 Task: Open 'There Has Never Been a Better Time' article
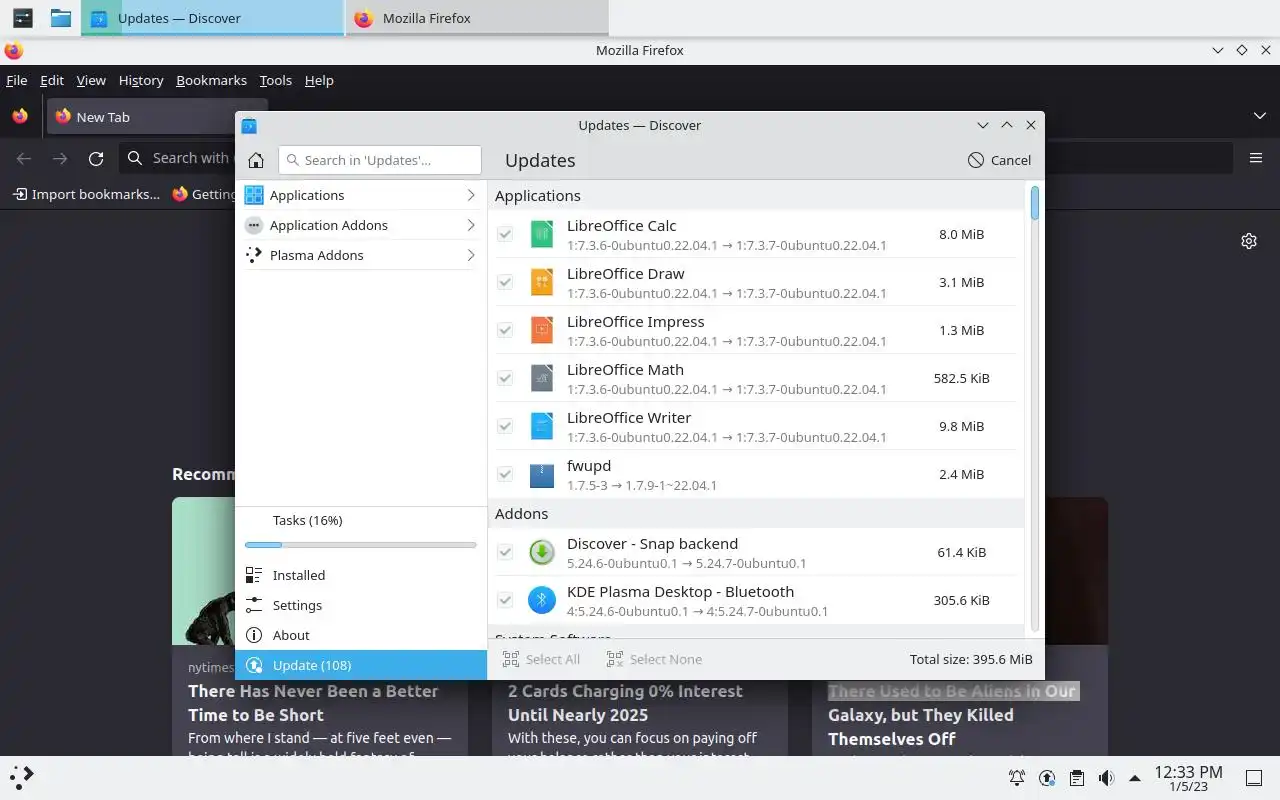(313, 703)
